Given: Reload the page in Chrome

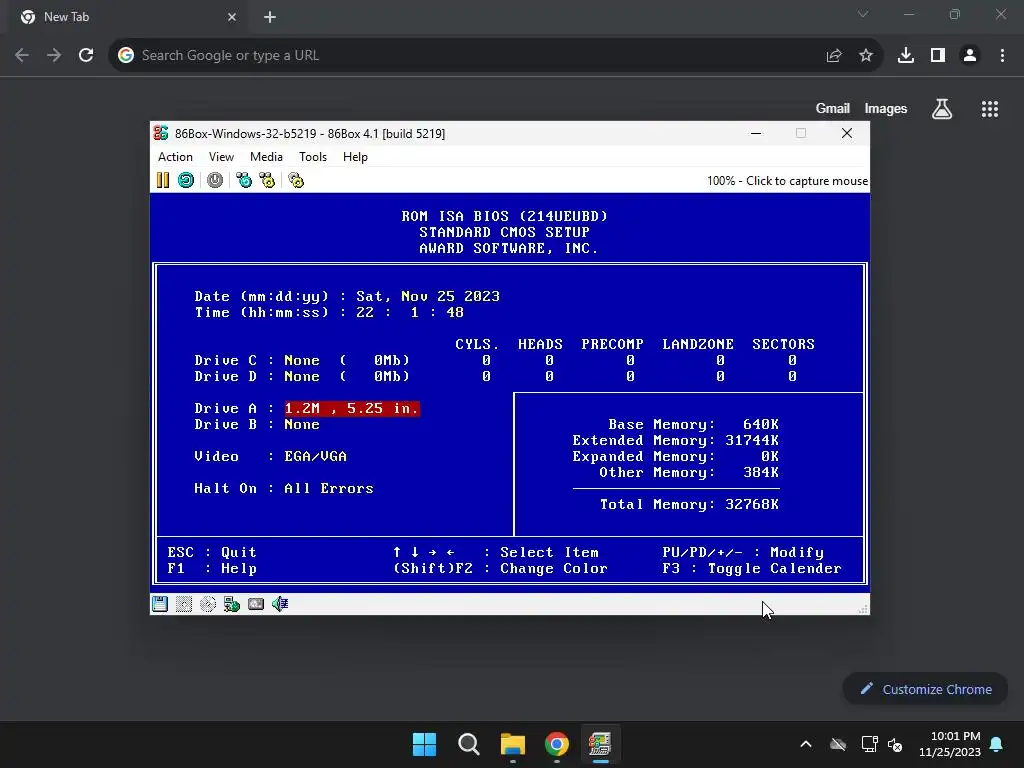Looking at the screenshot, I should 86,56.
